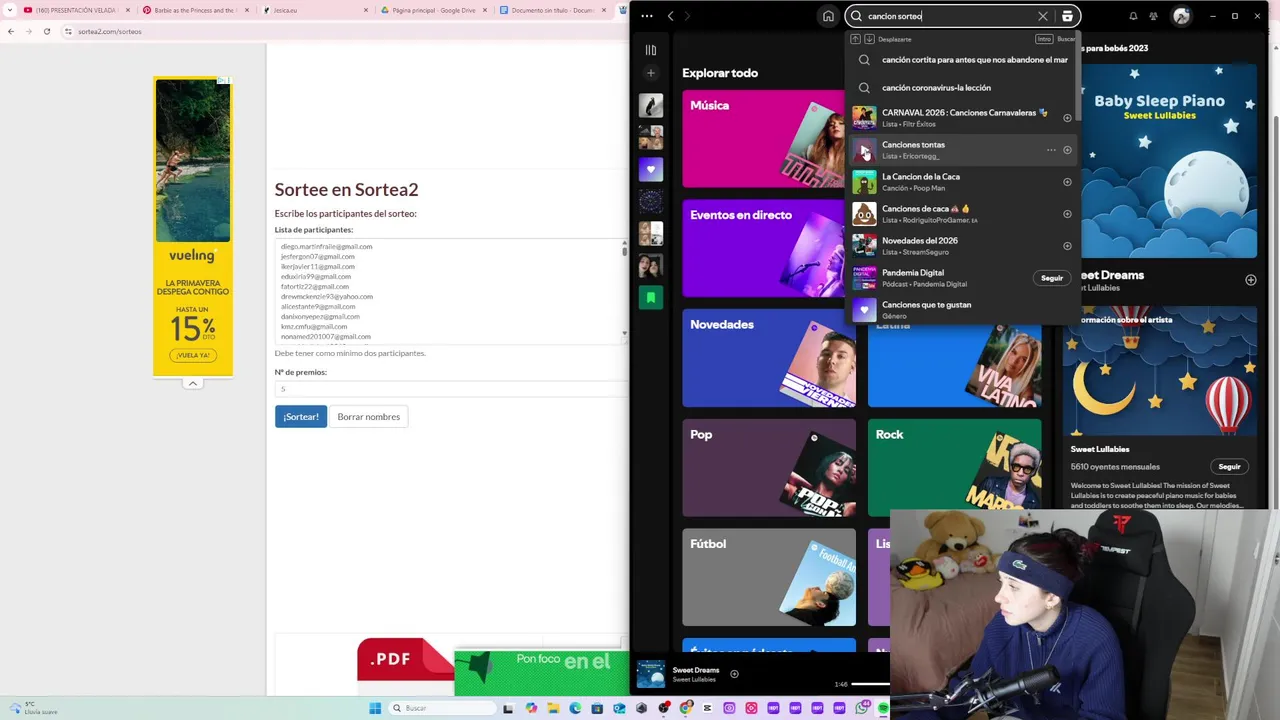Open the Friend activity icon in Spotify
The image size is (1280, 720).
(x=1153, y=16)
